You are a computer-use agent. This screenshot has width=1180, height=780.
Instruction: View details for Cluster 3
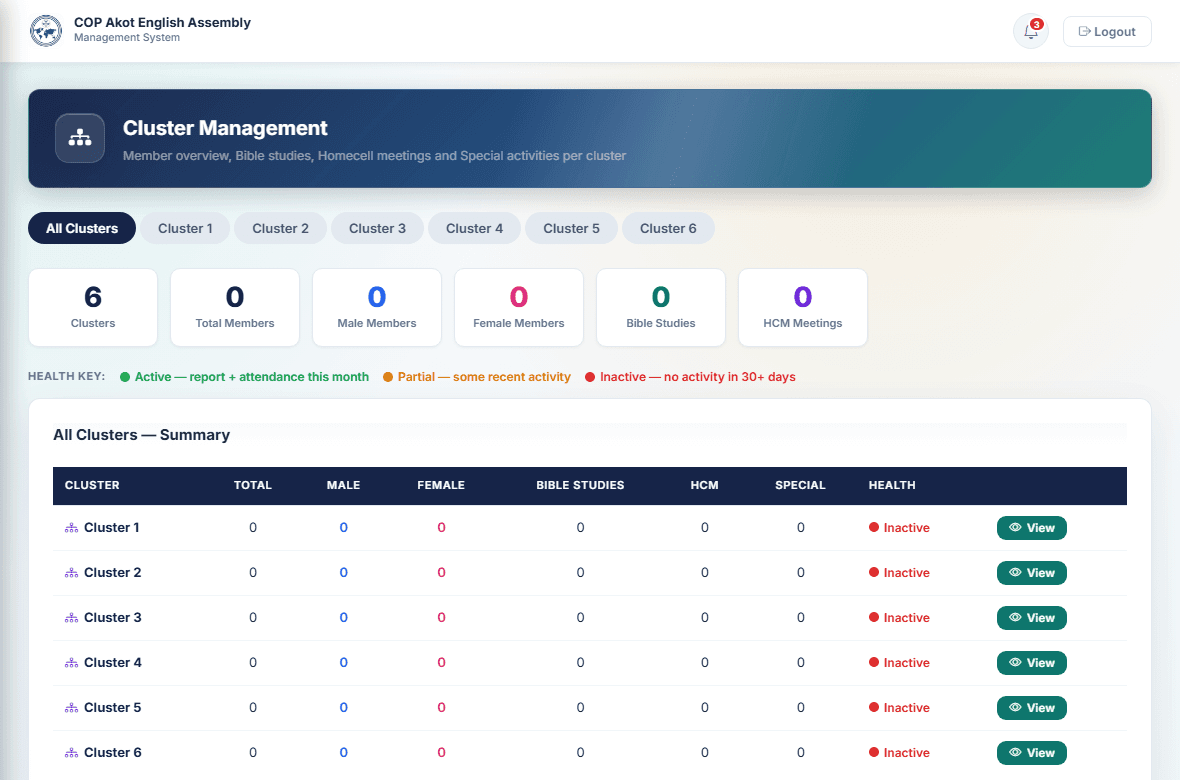1032,618
